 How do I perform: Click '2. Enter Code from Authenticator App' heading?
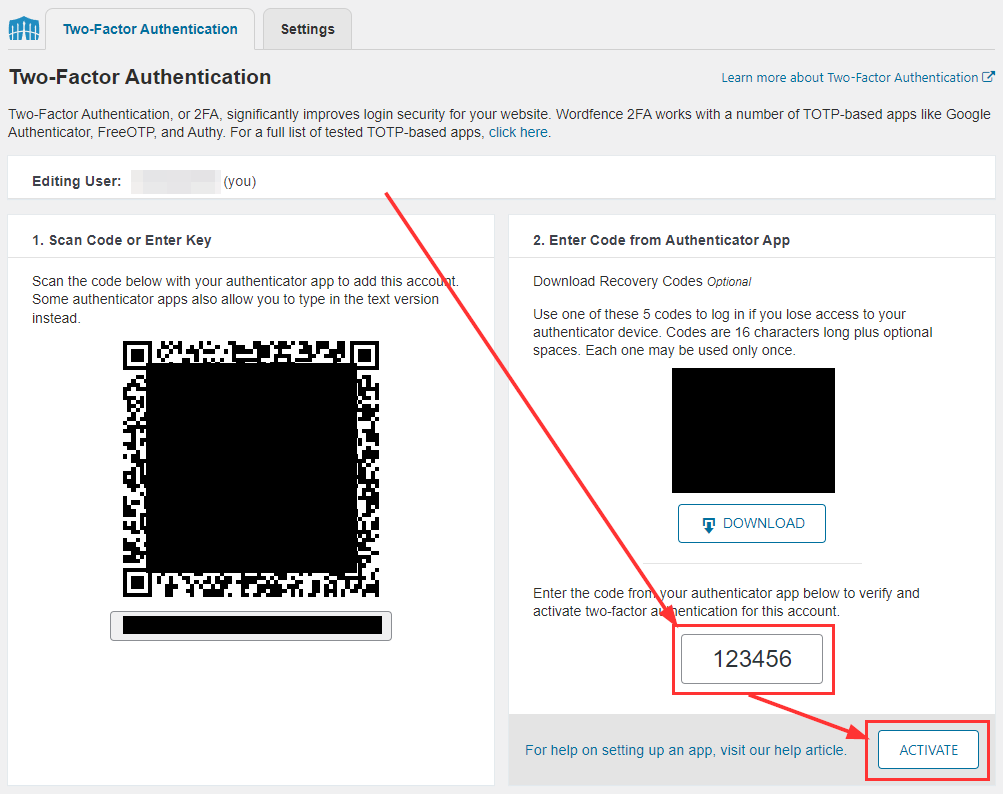[661, 240]
